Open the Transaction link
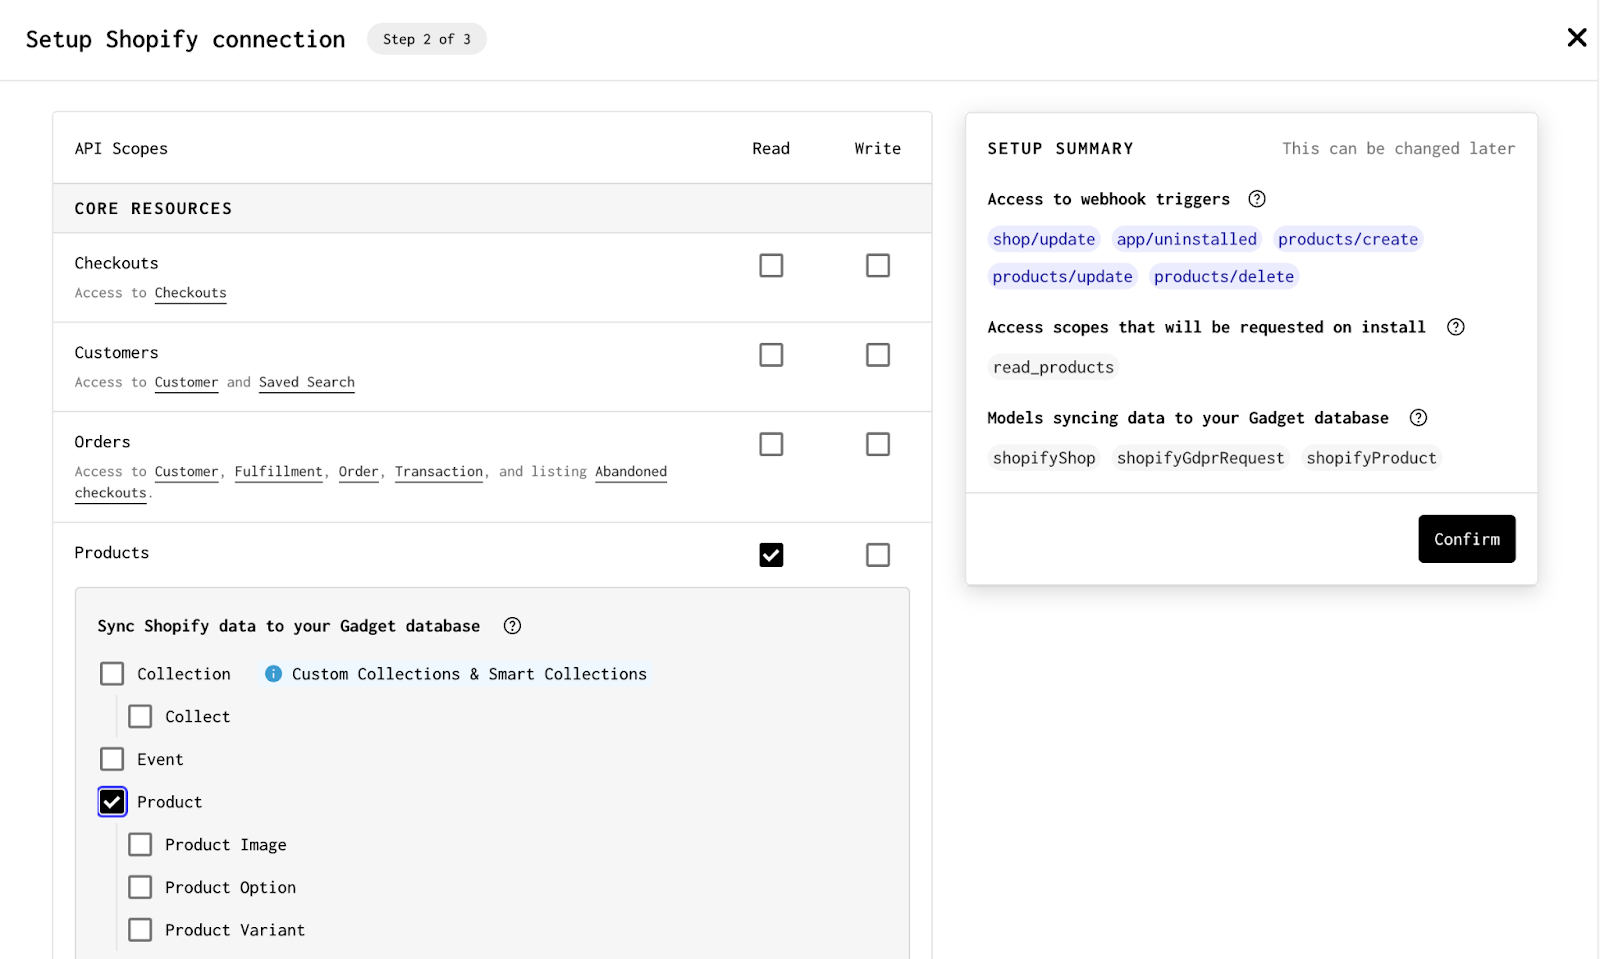Screen dimensions: 1600x959 tap(438, 472)
